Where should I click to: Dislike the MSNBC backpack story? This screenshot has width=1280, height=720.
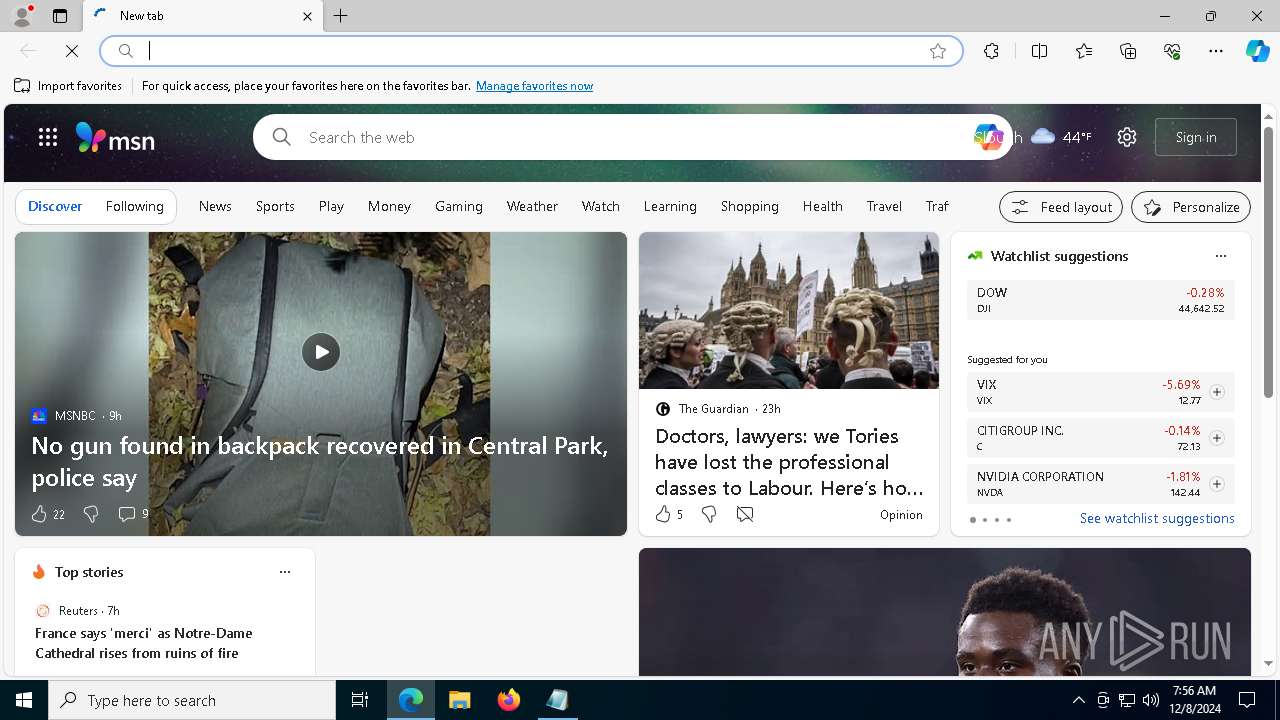tap(91, 514)
